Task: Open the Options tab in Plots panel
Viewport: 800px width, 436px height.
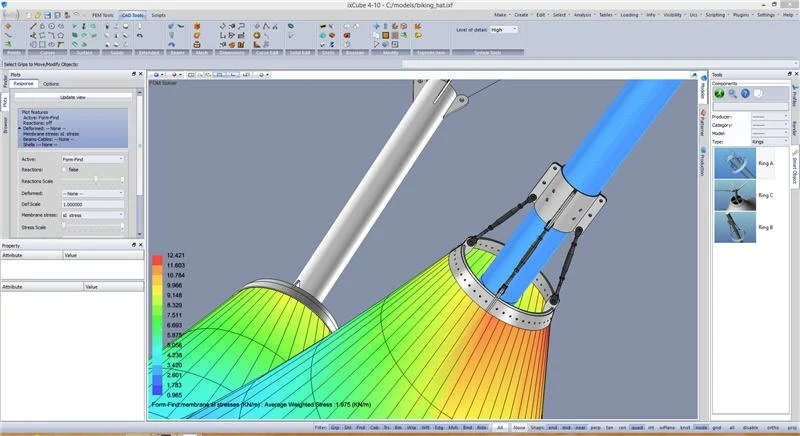Action: [51, 84]
